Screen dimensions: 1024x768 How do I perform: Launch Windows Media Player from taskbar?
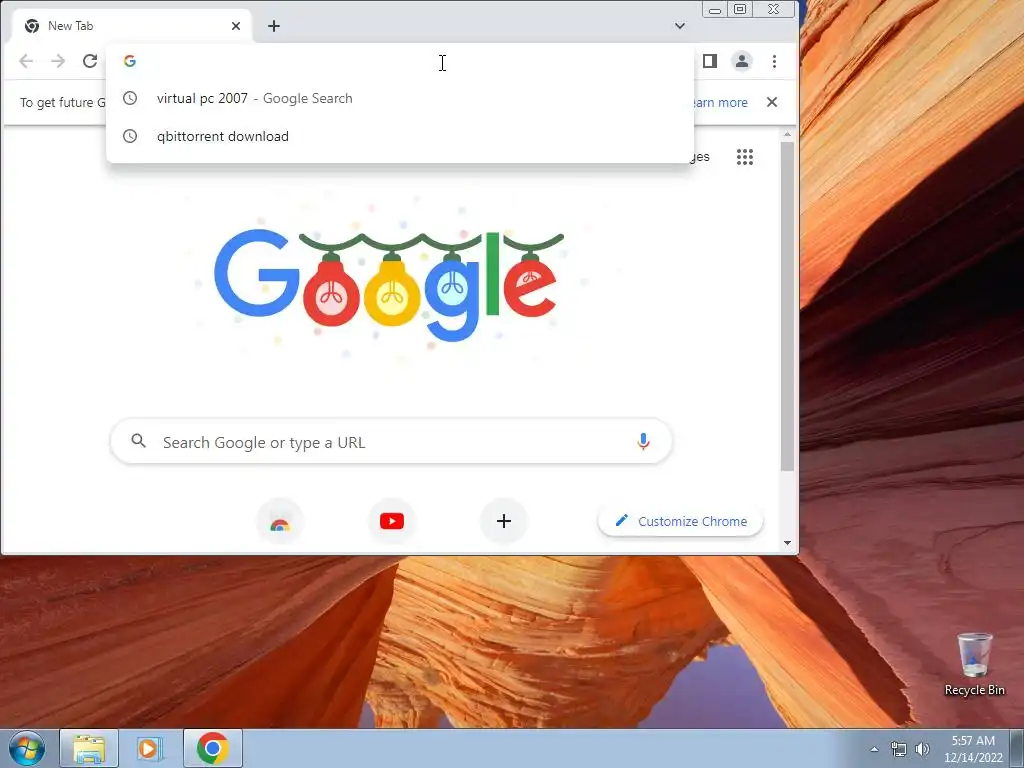click(x=149, y=748)
